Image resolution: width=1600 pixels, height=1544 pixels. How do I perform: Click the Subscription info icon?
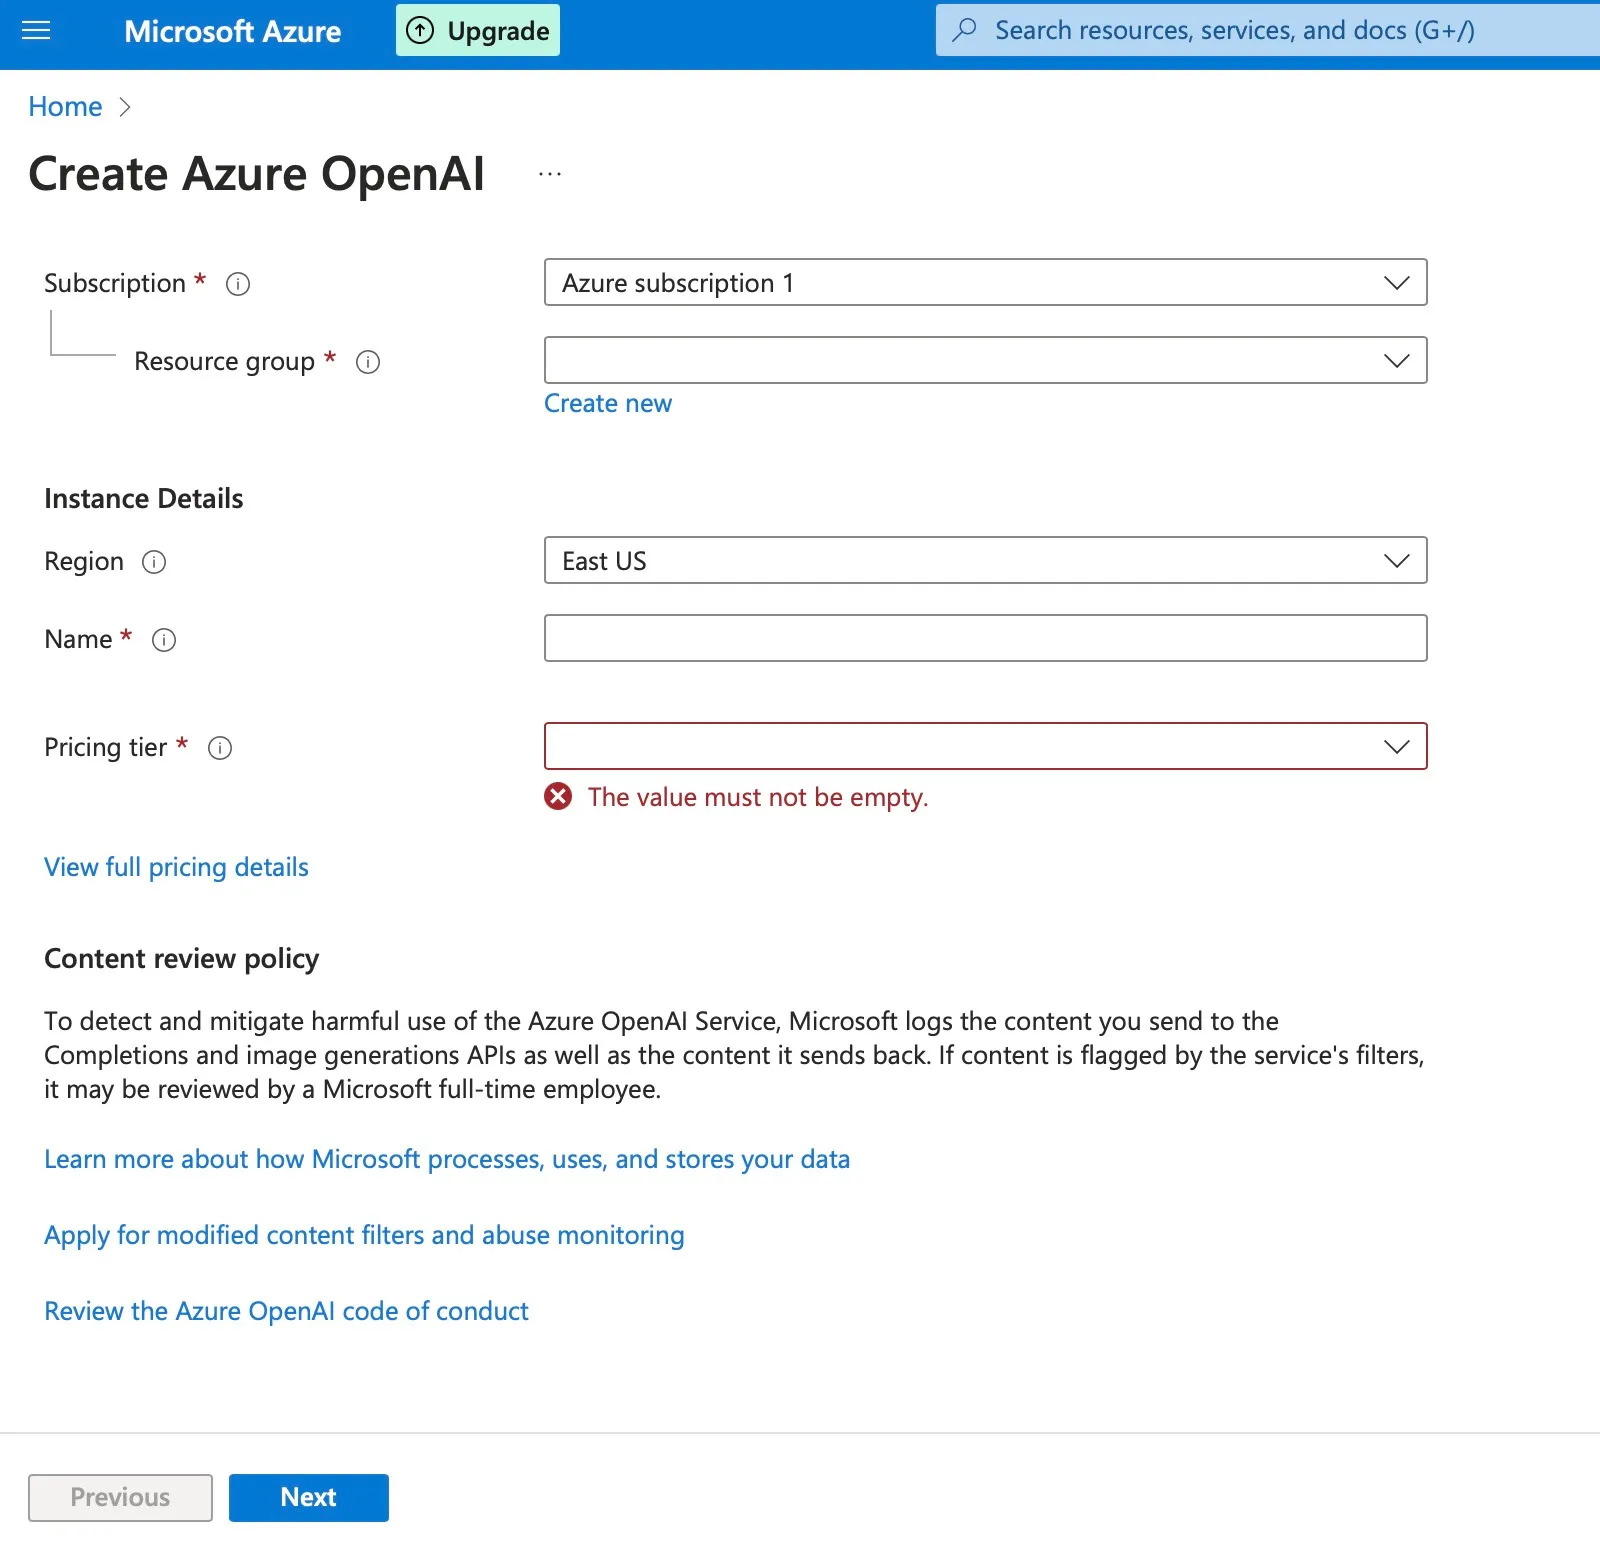[x=237, y=284]
